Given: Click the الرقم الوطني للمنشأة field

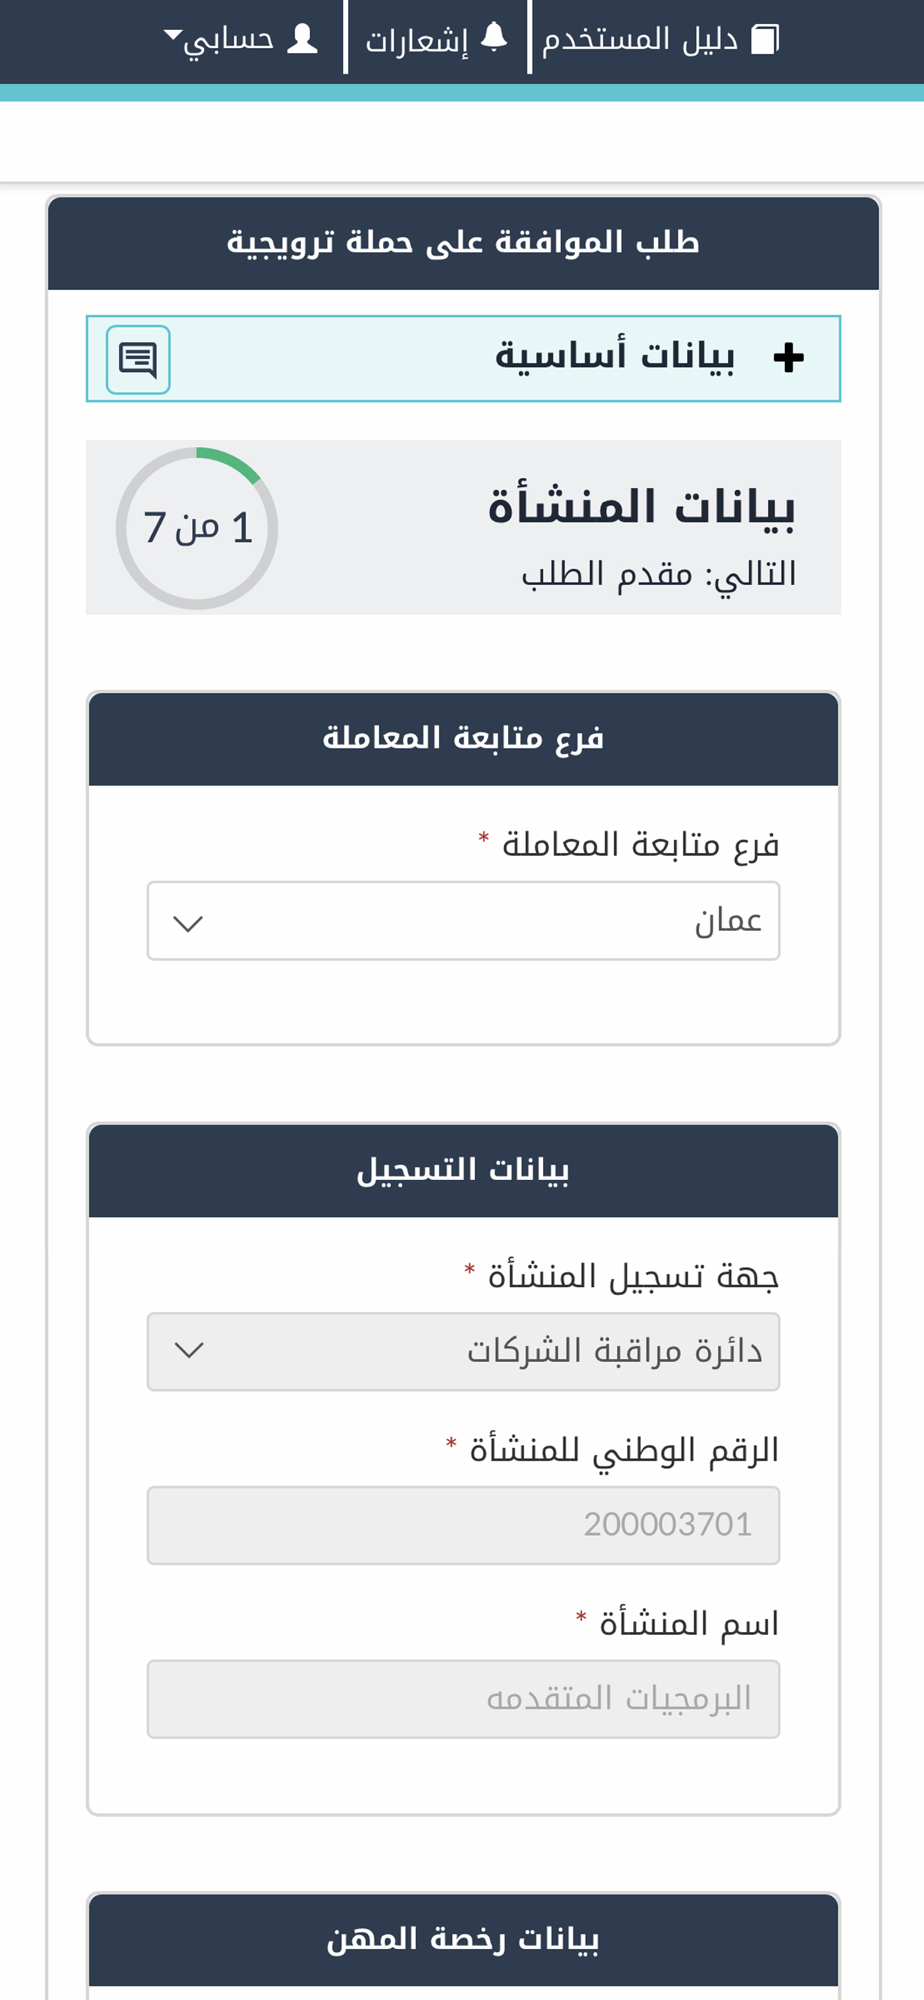Looking at the screenshot, I should pyautogui.click(x=463, y=1525).
